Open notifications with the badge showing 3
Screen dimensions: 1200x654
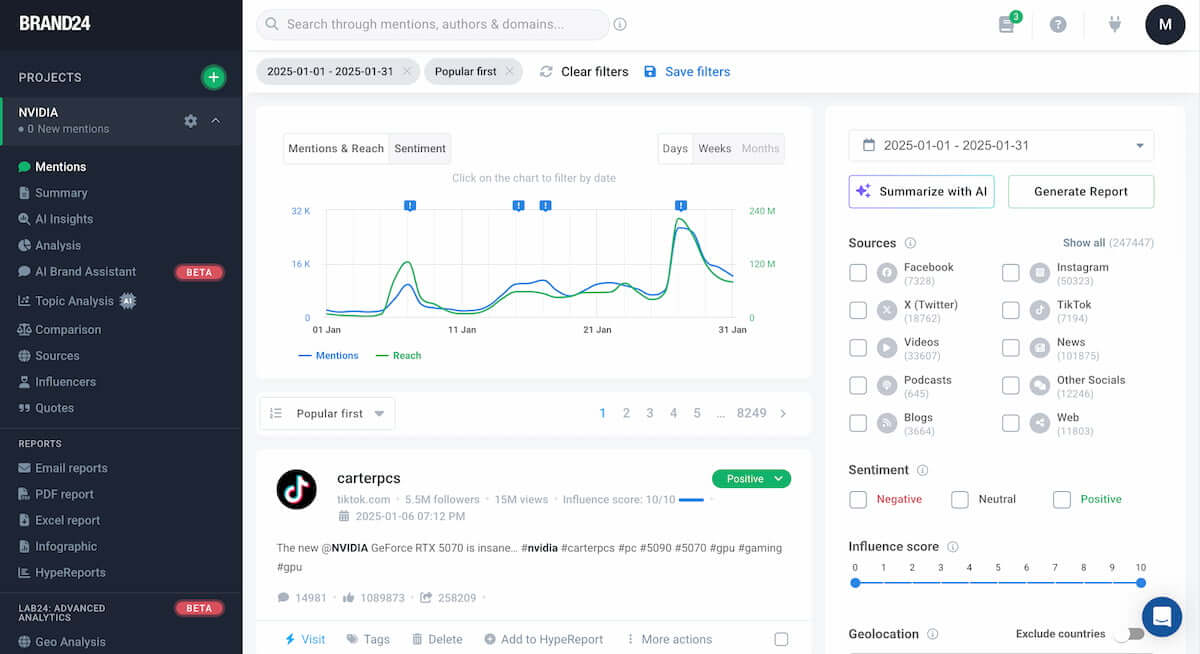click(1005, 24)
